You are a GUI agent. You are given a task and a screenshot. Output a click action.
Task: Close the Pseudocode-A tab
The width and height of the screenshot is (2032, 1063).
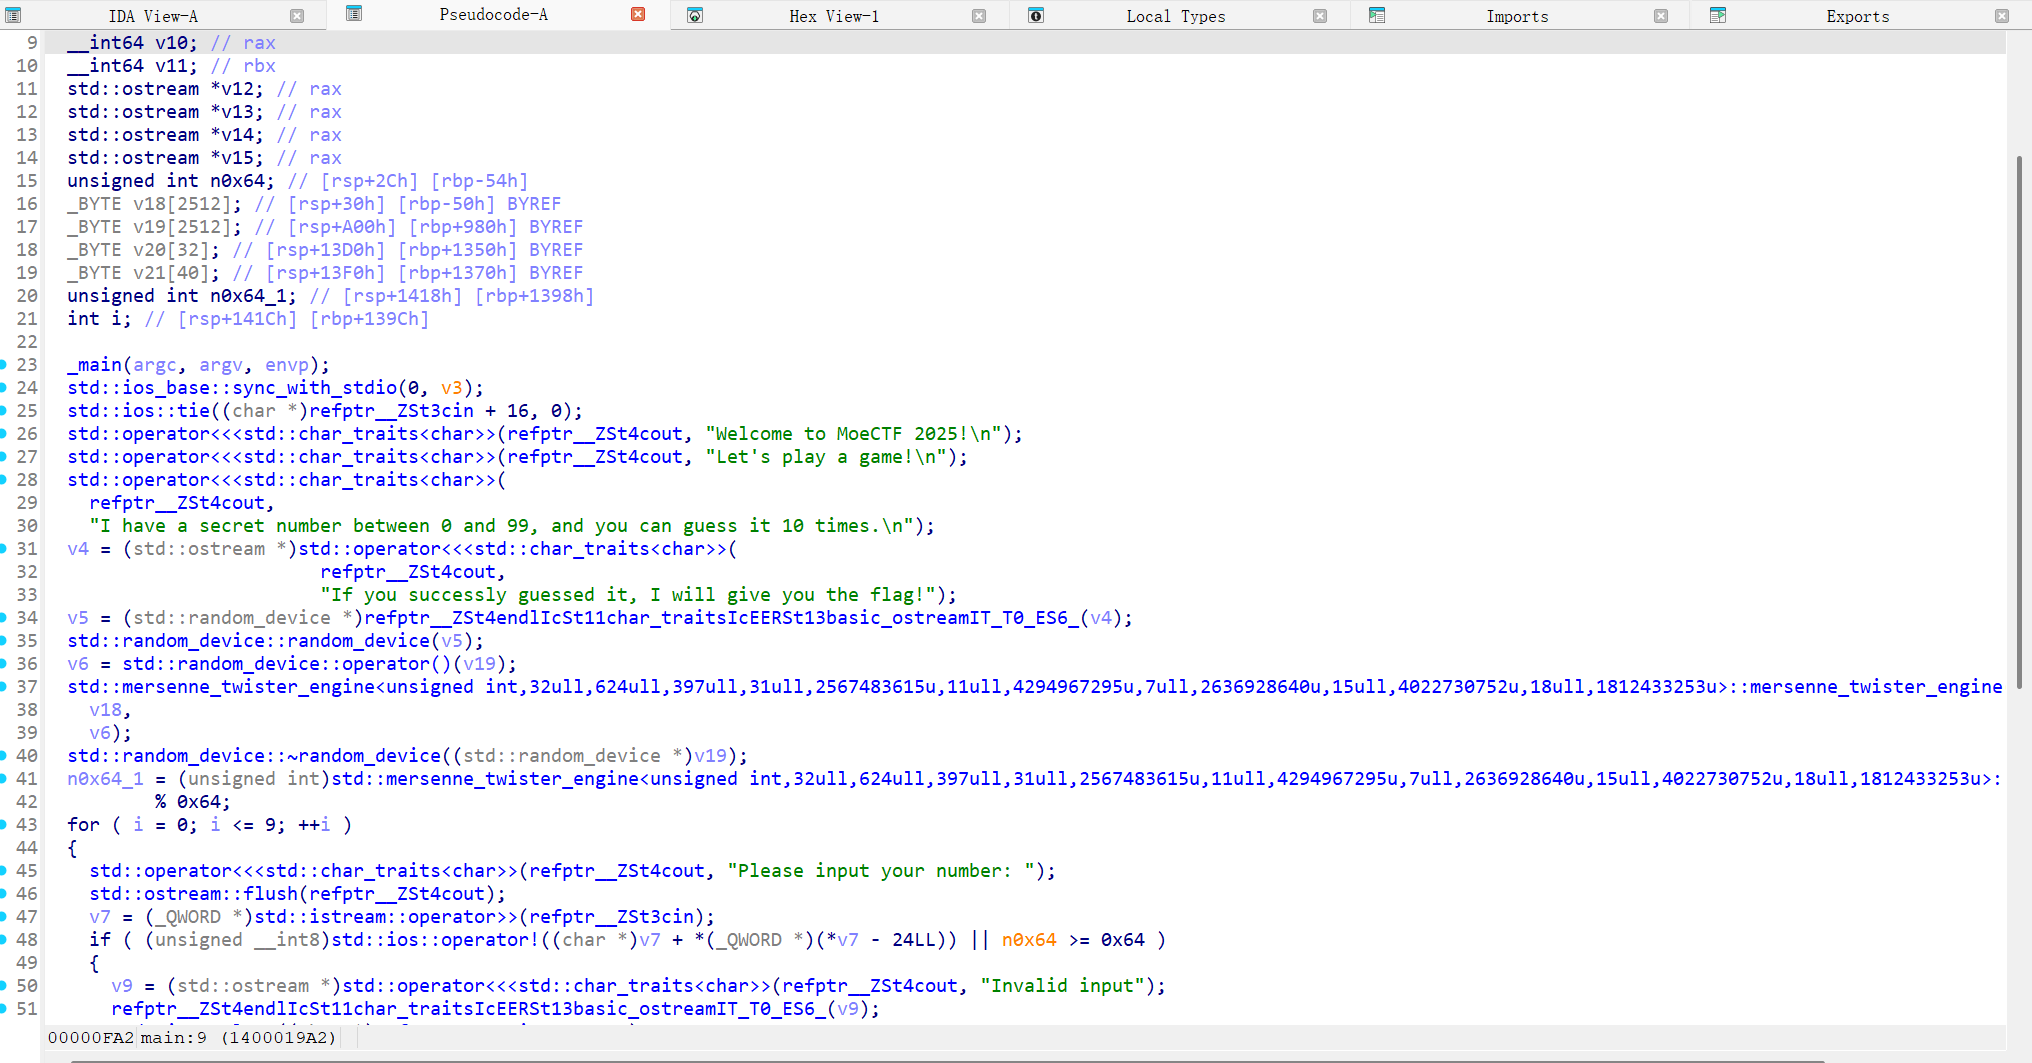pos(638,14)
